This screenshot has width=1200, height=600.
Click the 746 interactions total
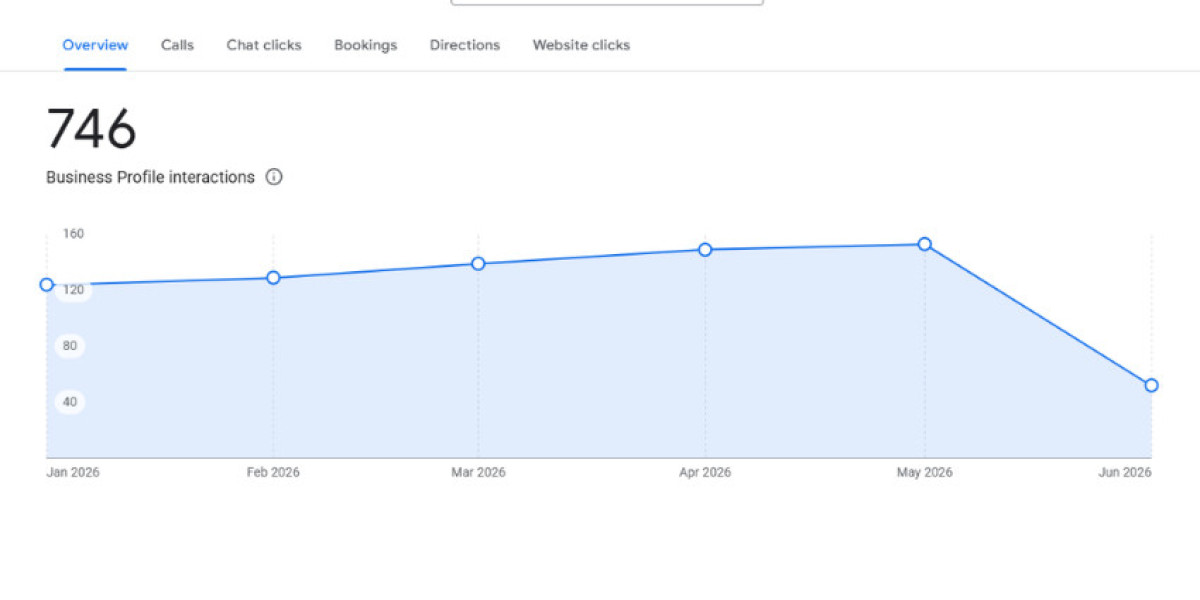(x=92, y=129)
